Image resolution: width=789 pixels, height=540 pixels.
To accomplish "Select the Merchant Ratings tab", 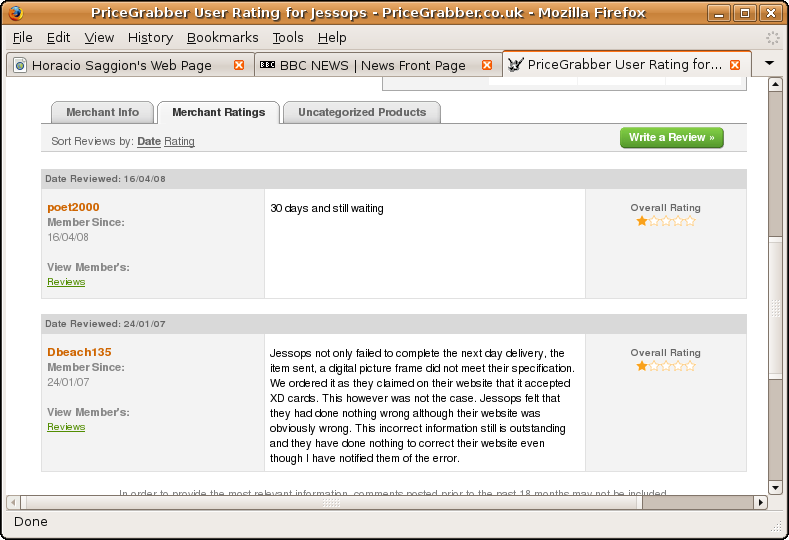I will click(x=218, y=112).
